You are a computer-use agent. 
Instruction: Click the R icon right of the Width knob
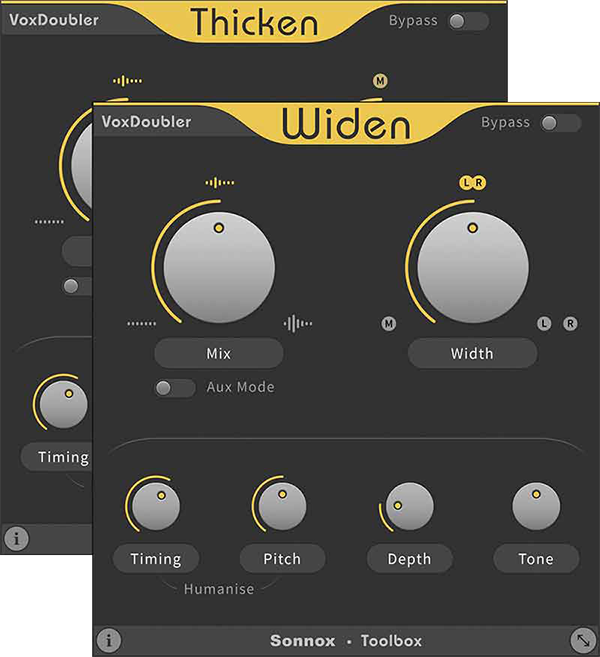pos(570,323)
